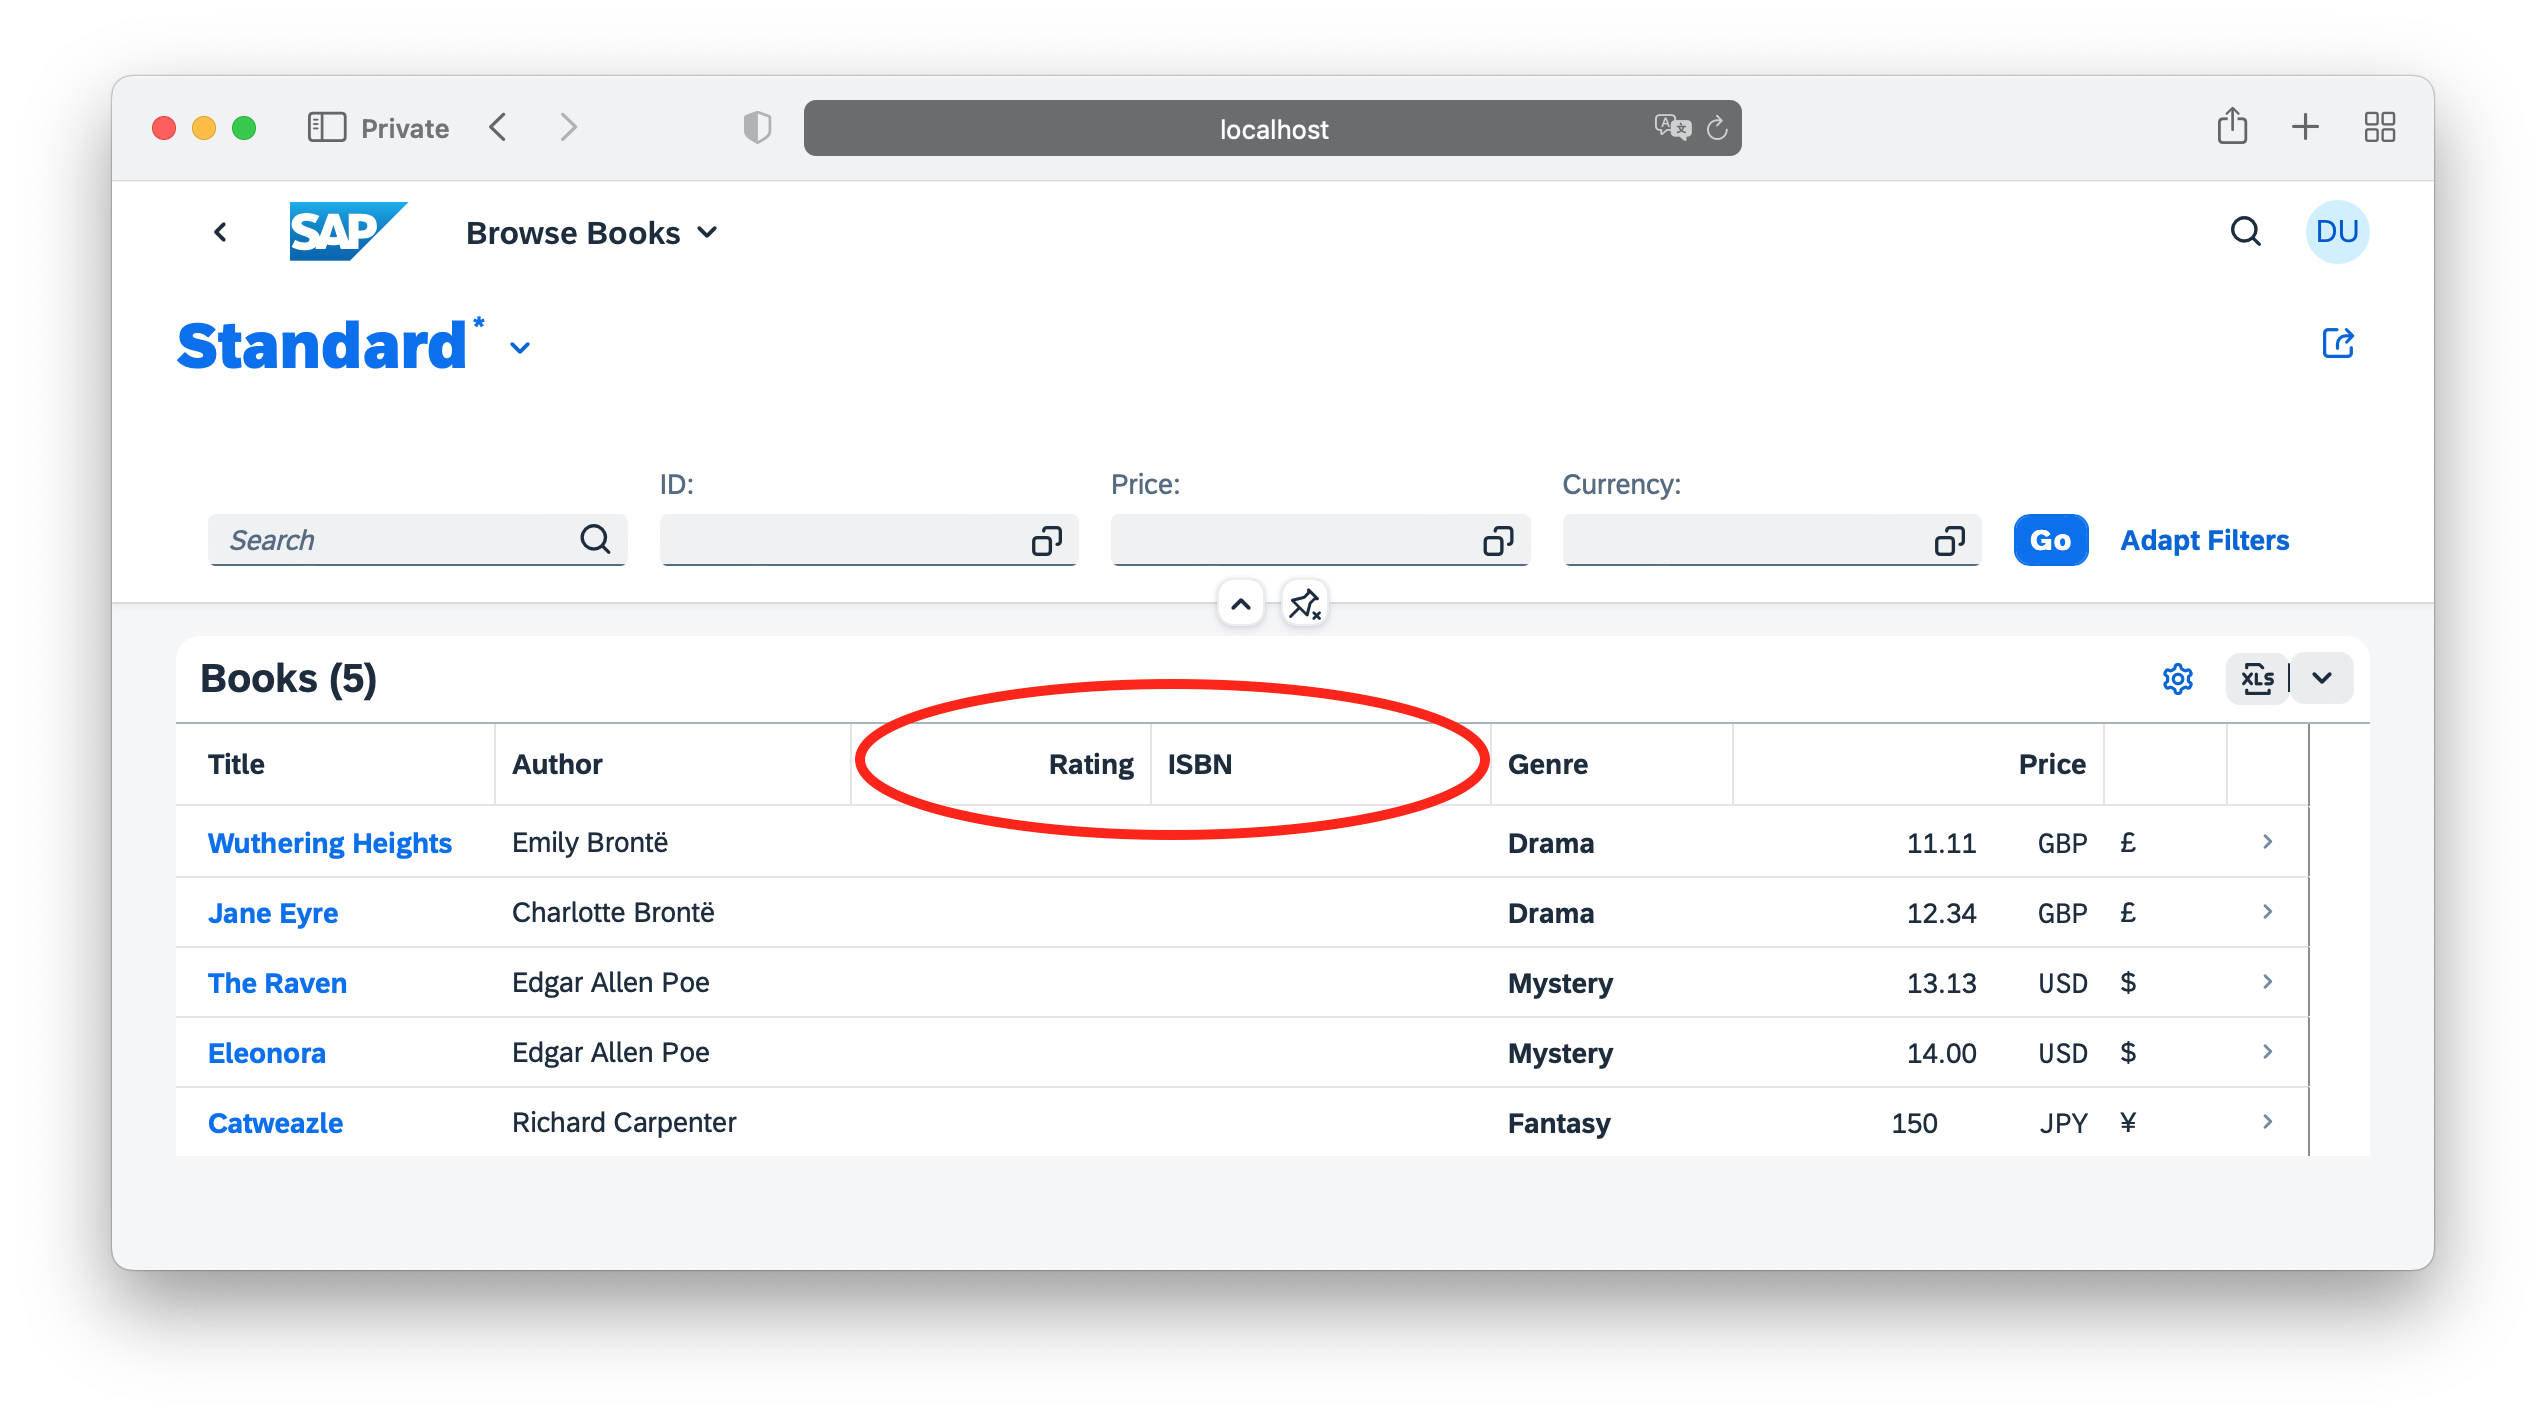2546x1418 pixels.
Task: Click the Genre column header
Action: [1611, 764]
